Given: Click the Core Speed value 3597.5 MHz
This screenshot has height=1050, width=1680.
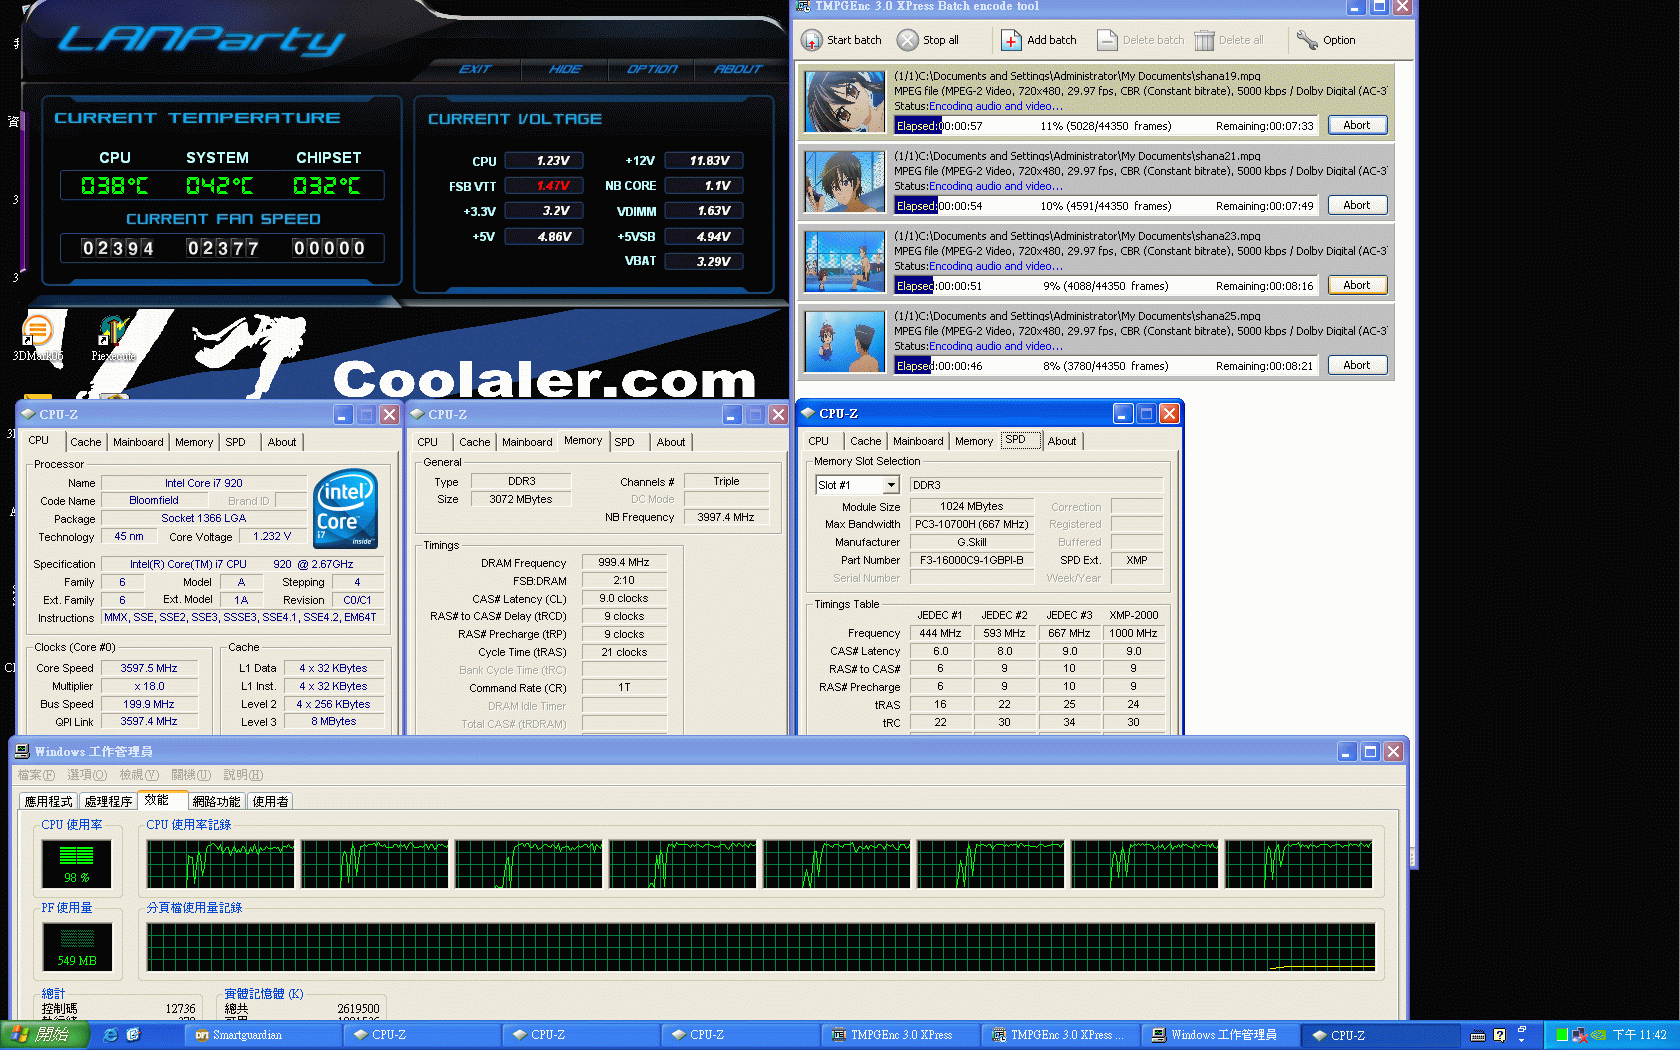Looking at the screenshot, I should [149, 668].
